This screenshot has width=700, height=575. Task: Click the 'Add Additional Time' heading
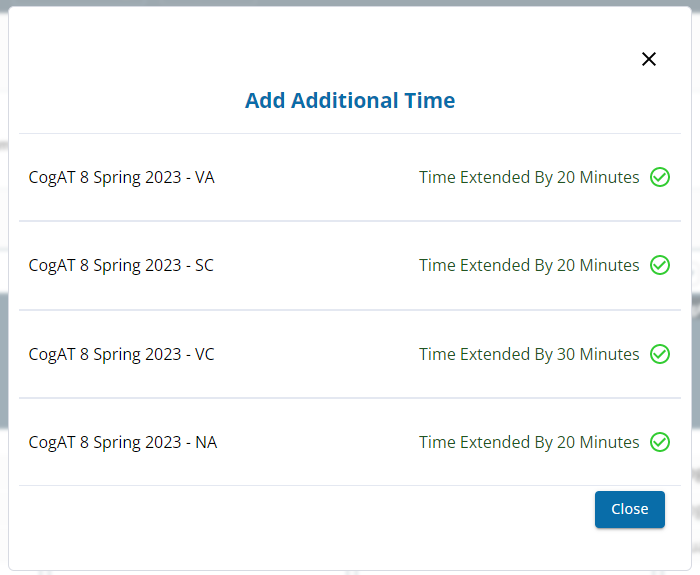coord(350,100)
